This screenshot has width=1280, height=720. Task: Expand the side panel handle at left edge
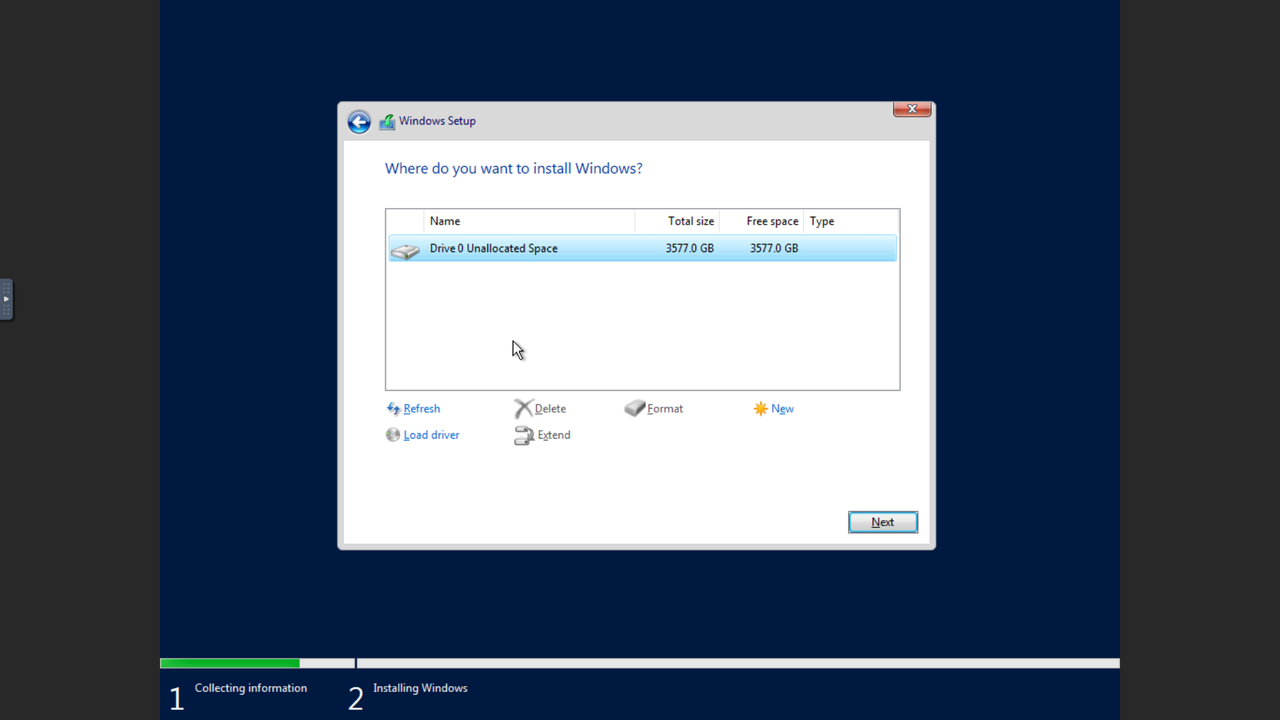point(6,299)
